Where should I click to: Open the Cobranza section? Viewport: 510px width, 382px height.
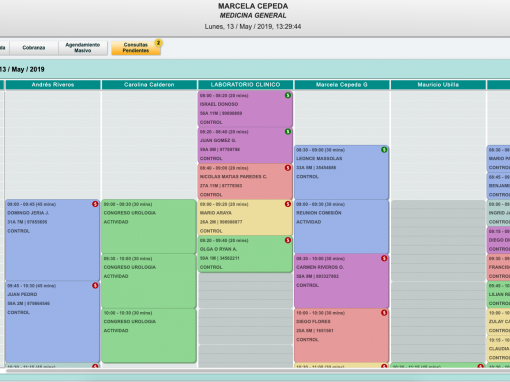coord(34,48)
